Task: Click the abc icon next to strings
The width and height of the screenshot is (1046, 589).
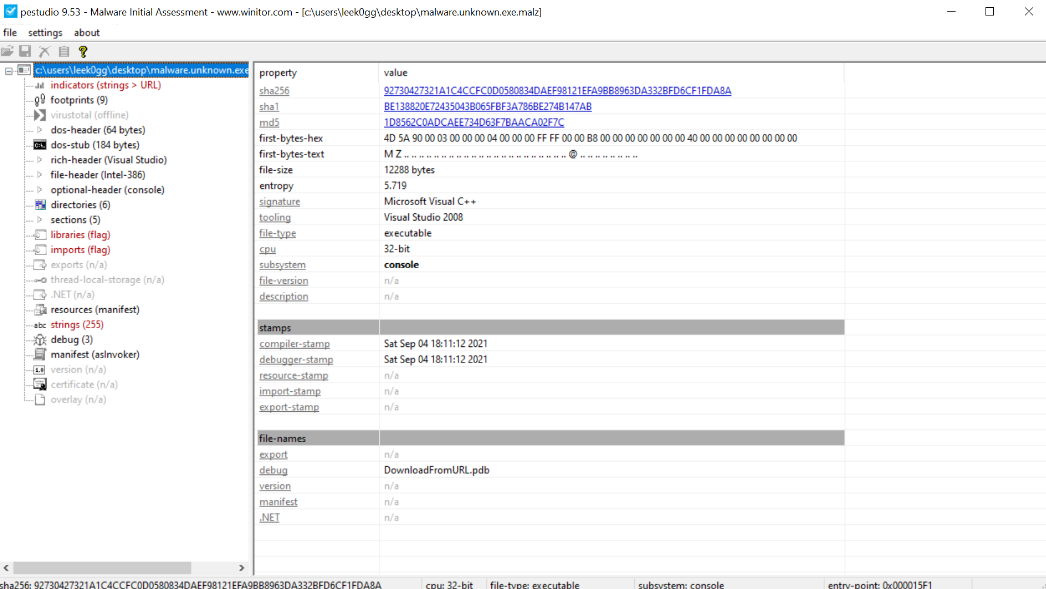Action: point(40,325)
